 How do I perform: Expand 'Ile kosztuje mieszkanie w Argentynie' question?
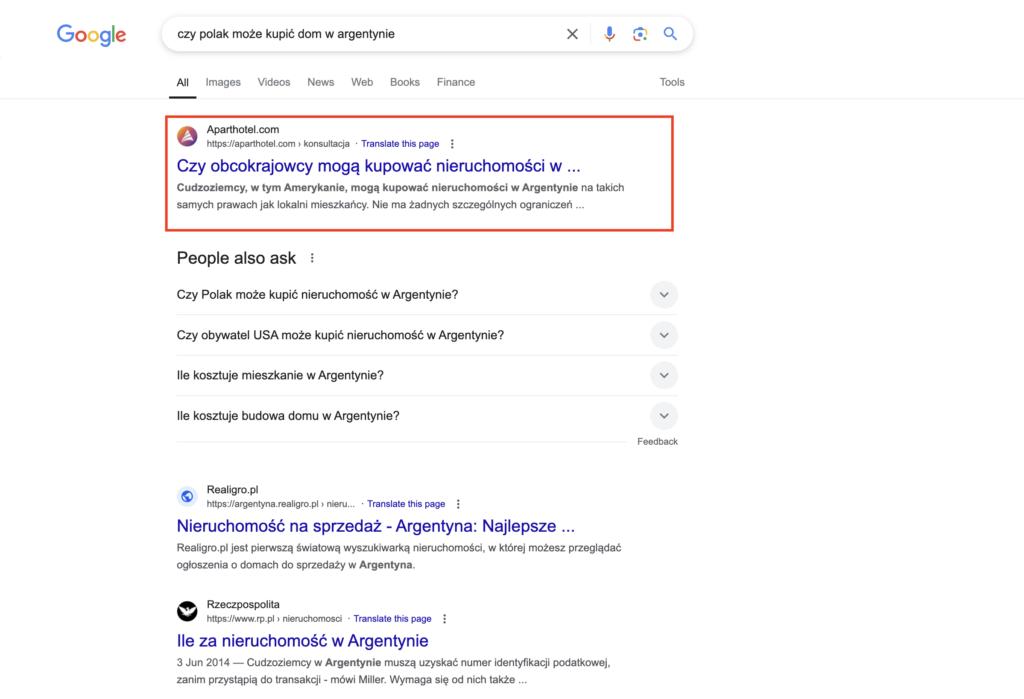pyautogui.click(x=427, y=376)
